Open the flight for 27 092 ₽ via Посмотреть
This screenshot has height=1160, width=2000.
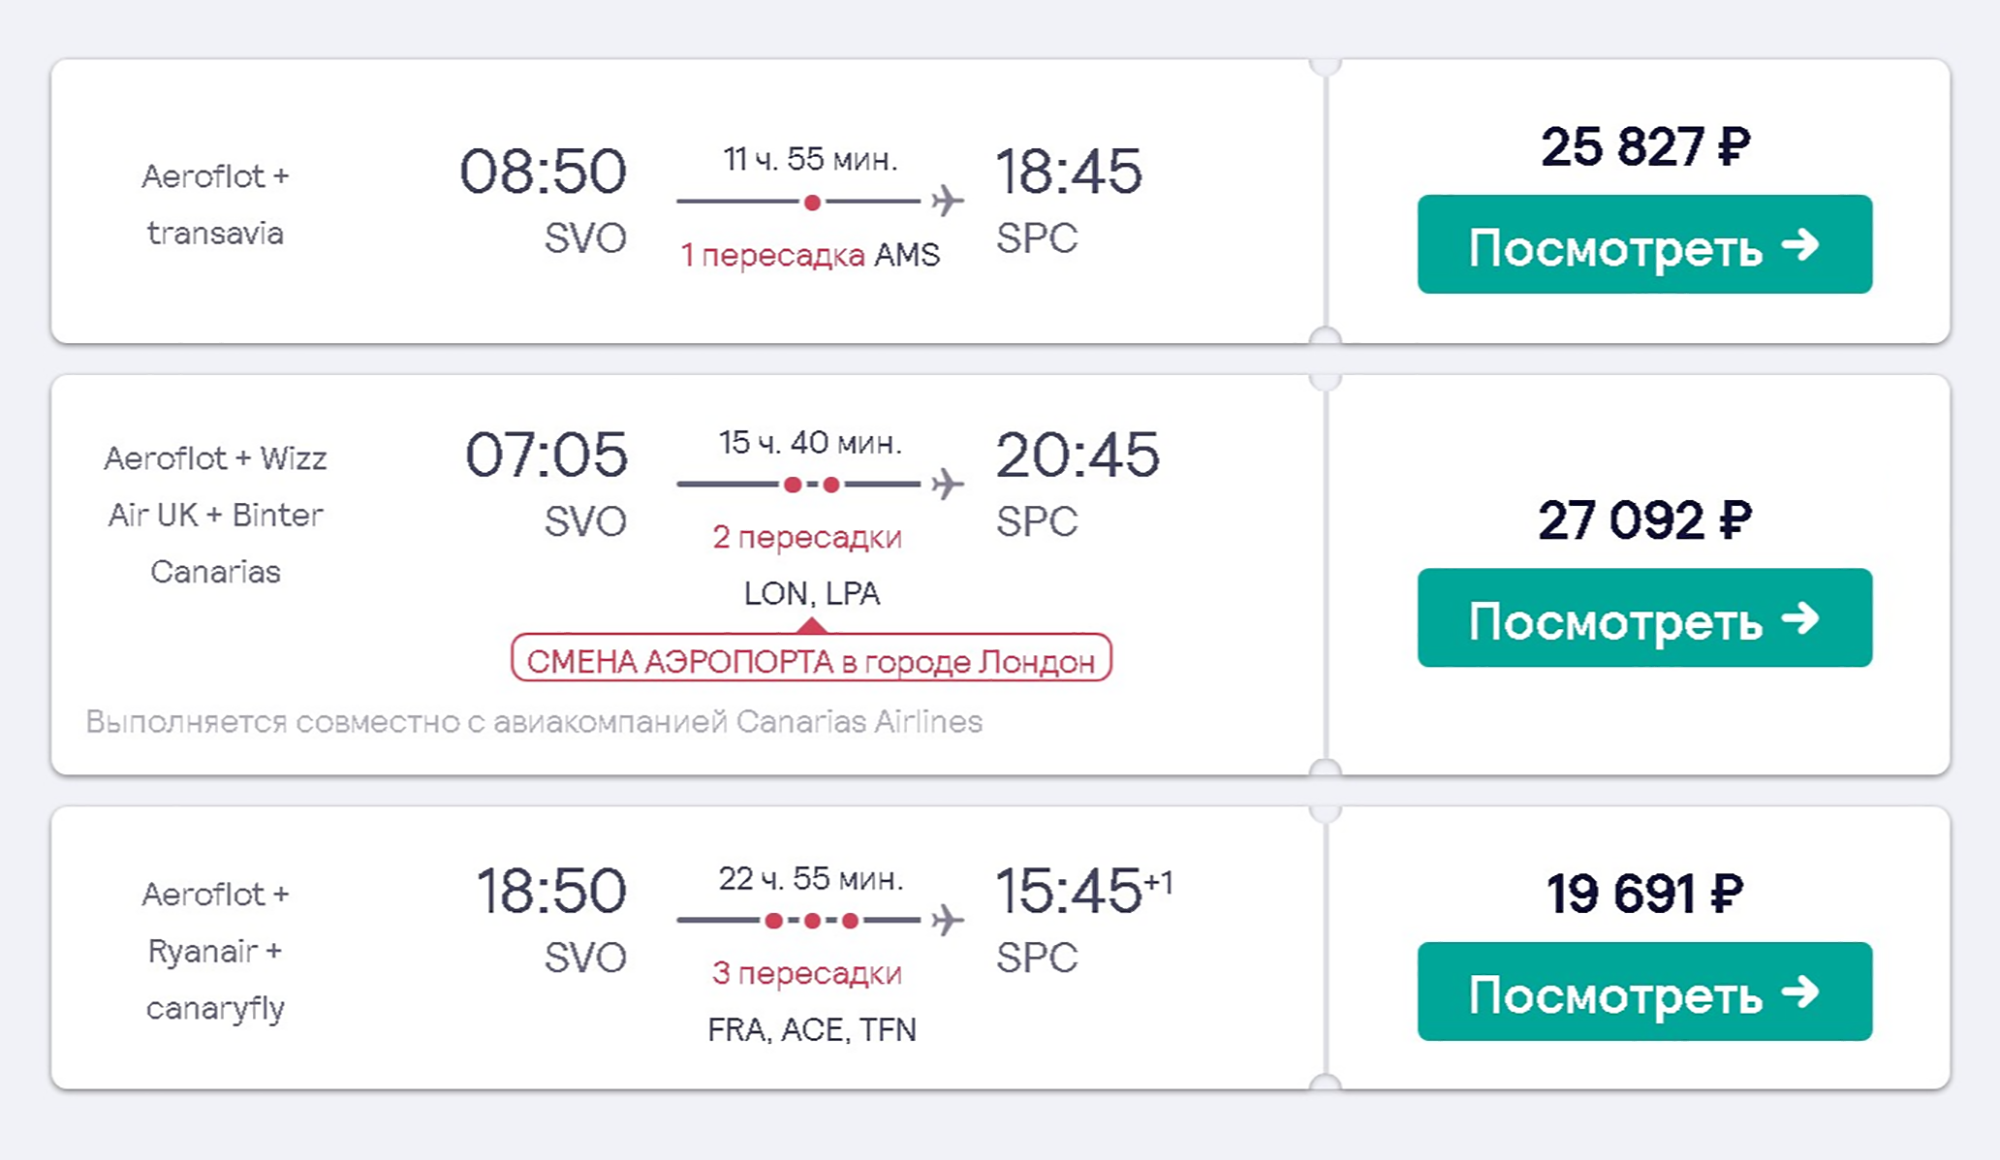click(1645, 618)
